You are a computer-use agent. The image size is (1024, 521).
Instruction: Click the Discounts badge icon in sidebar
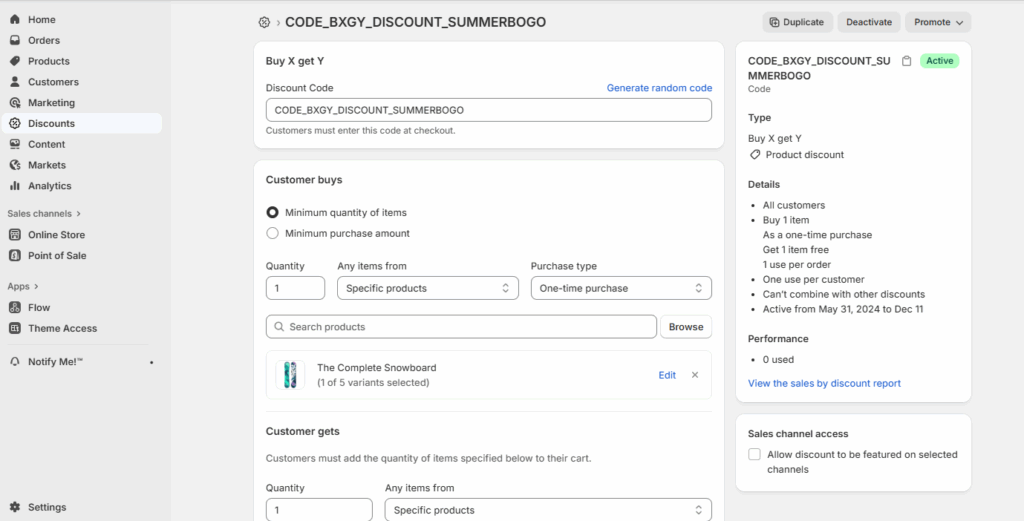coord(15,123)
